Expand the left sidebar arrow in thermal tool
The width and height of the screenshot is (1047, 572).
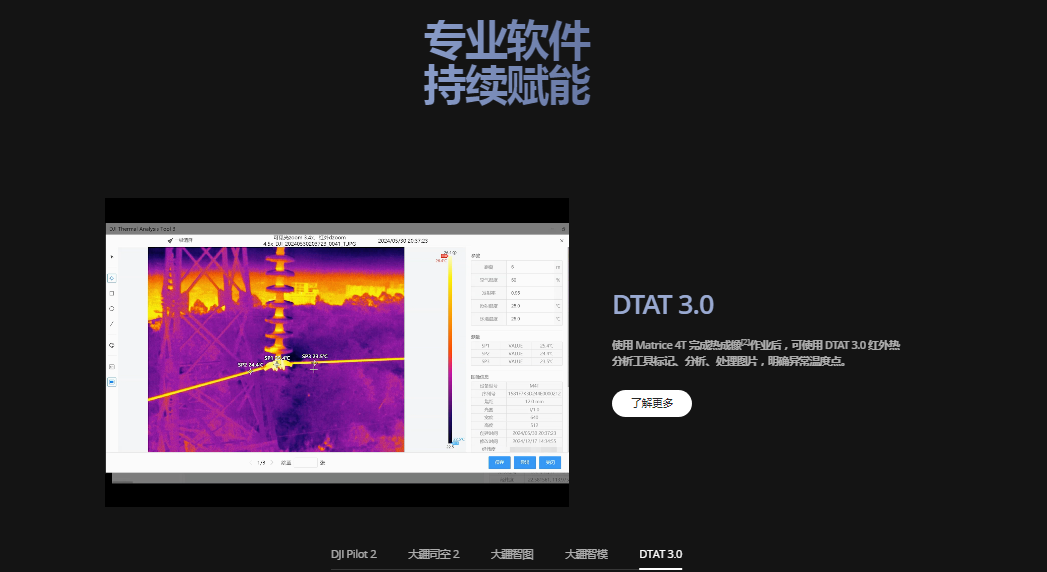tap(112, 257)
